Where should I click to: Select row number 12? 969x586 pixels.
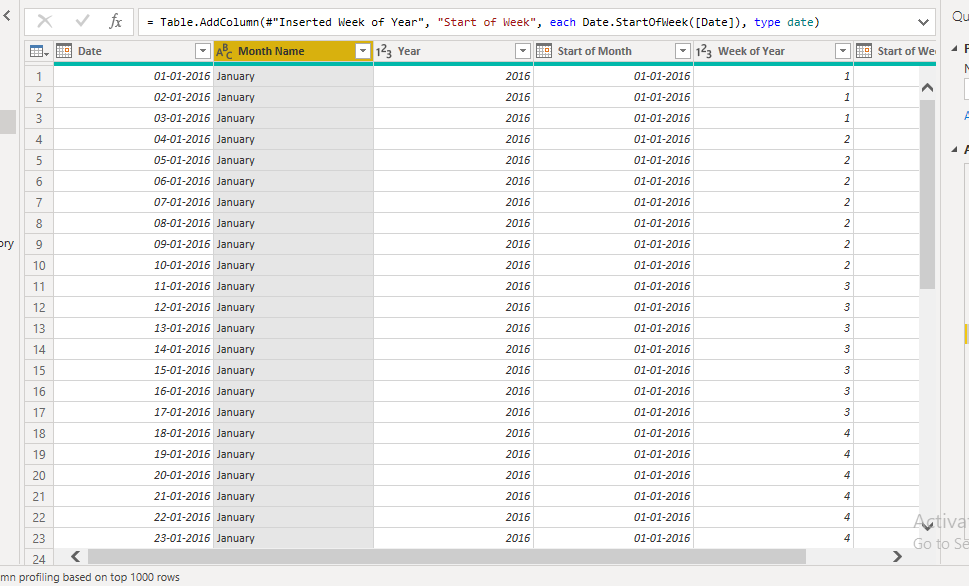coord(39,308)
